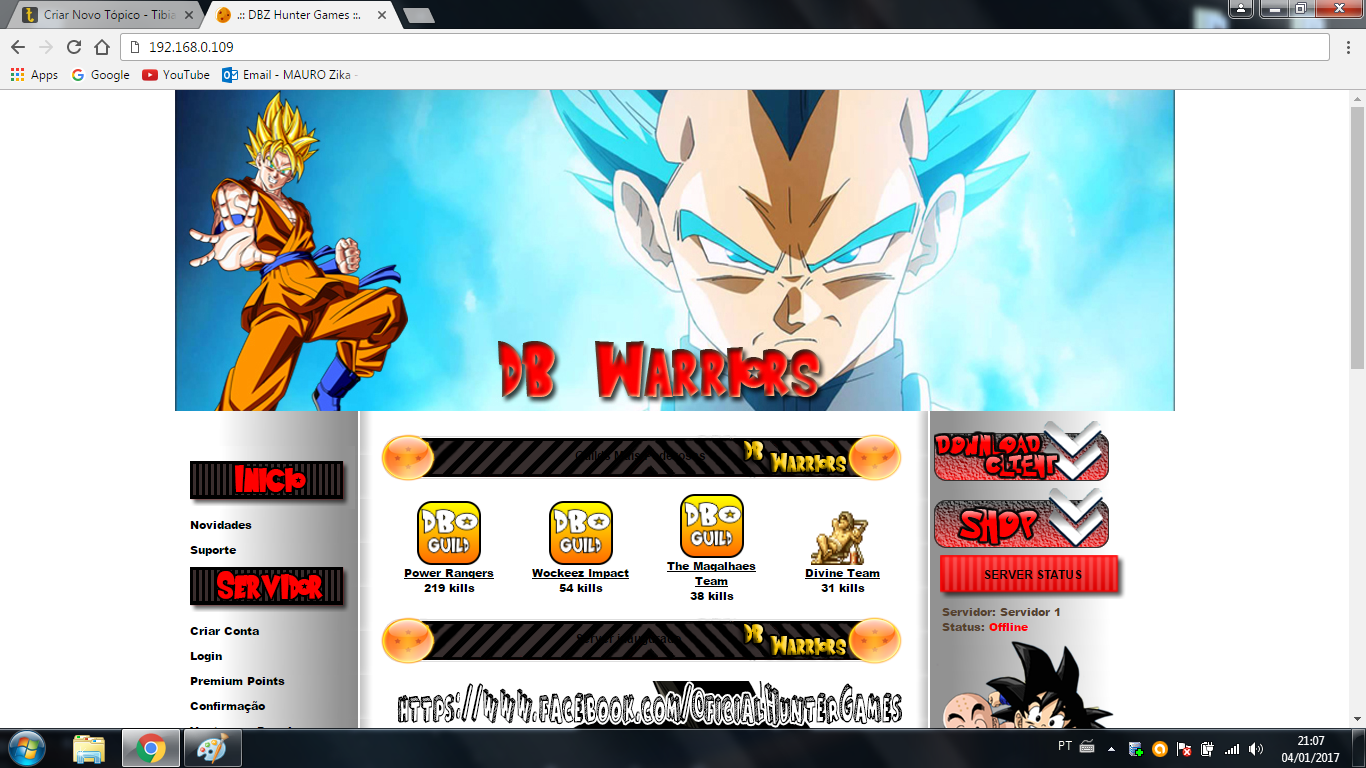Click the scrollbar down arrow
This screenshot has width=1366, height=768.
[1357, 719]
